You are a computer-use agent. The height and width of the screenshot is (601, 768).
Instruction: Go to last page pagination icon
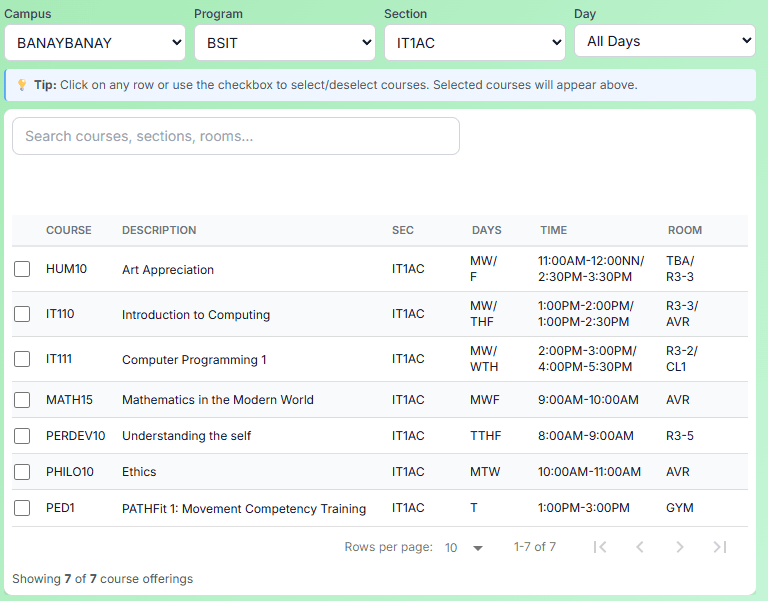[x=720, y=547]
